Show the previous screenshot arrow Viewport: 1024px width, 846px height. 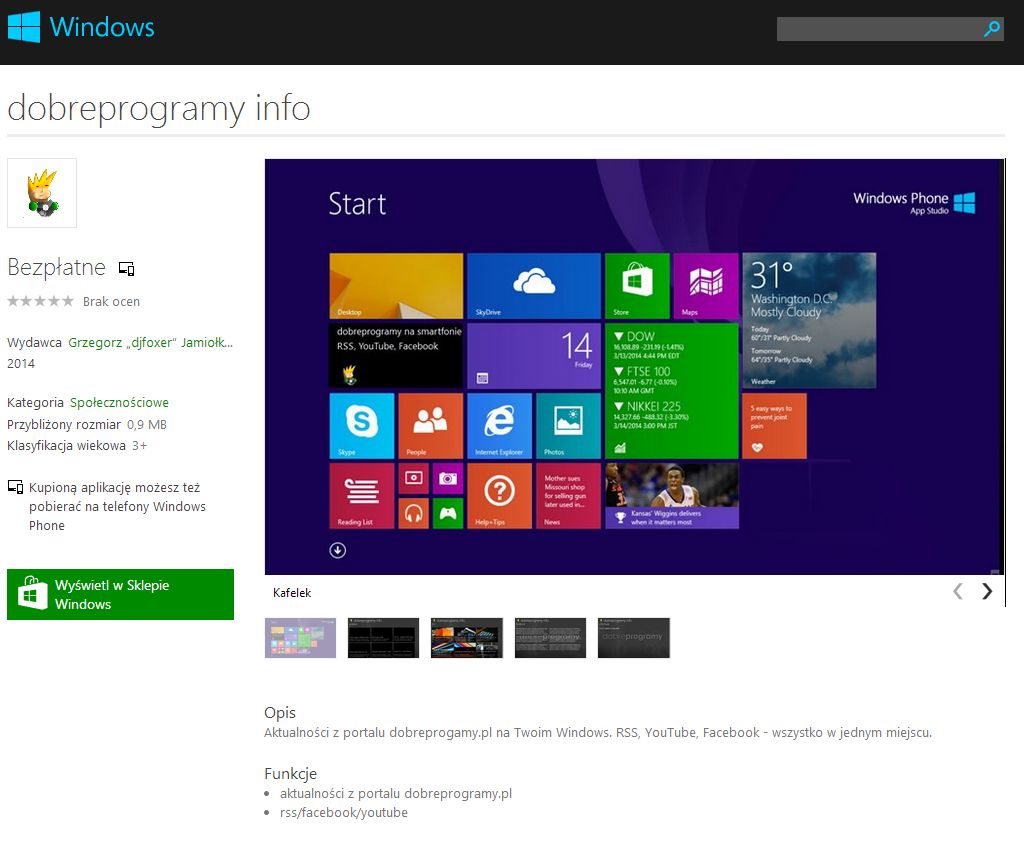(x=957, y=591)
